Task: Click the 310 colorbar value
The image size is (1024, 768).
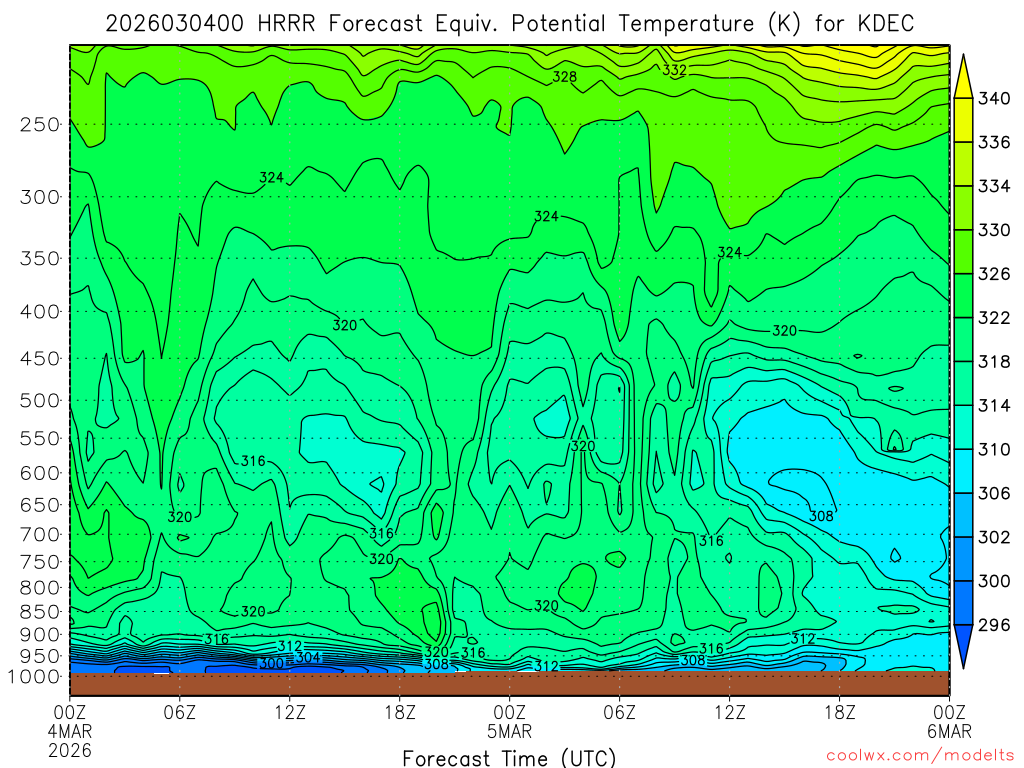Action: point(994,449)
